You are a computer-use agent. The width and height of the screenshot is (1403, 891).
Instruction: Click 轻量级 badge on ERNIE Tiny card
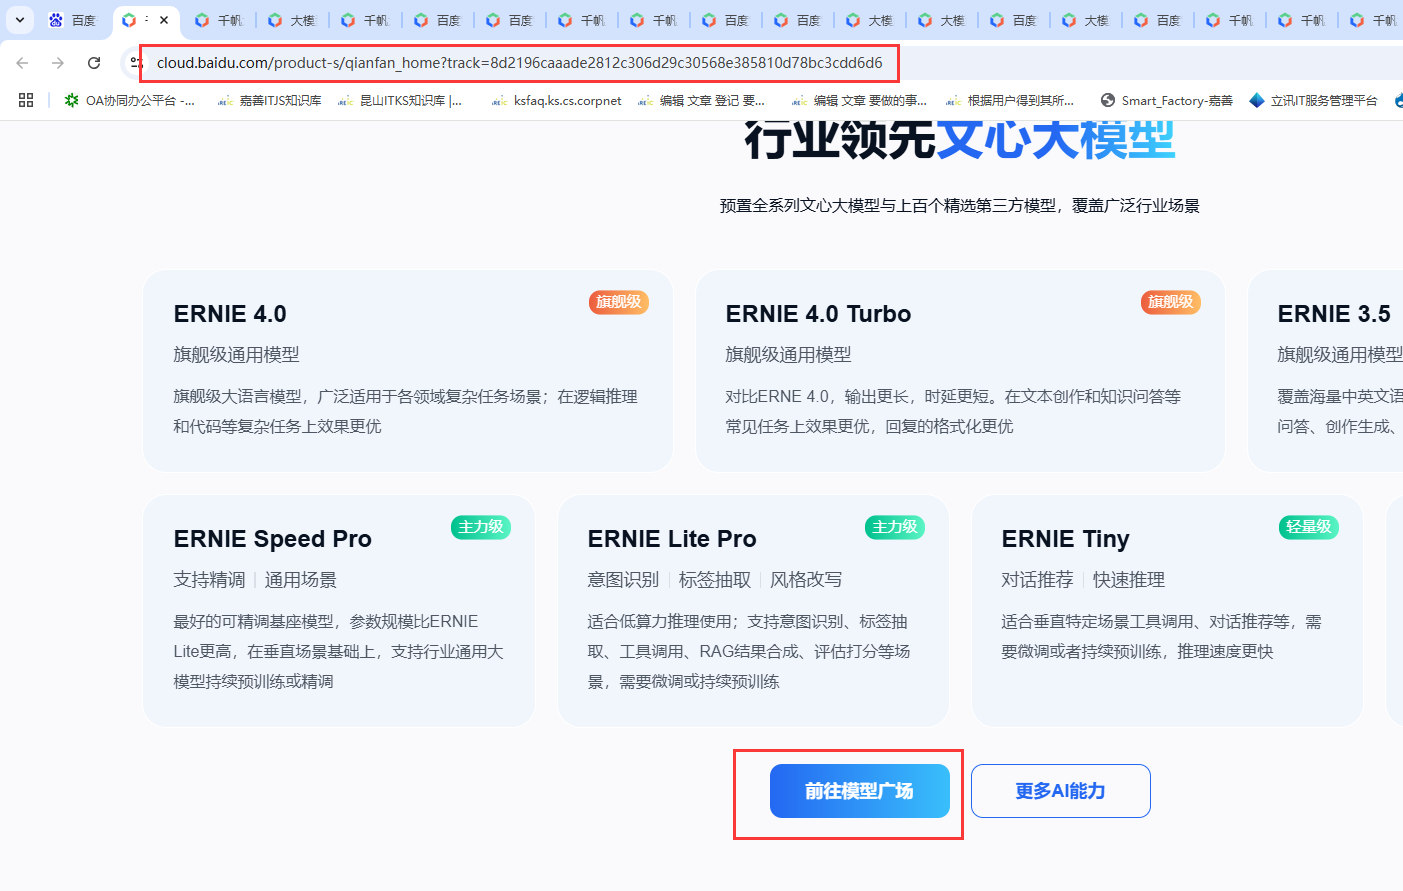tap(1309, 527)
